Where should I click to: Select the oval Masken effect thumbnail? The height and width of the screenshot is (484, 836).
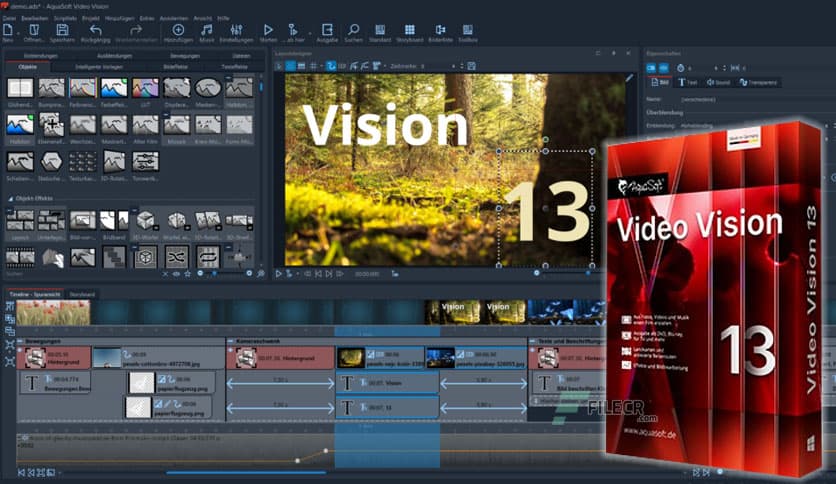tap(208, 88)
